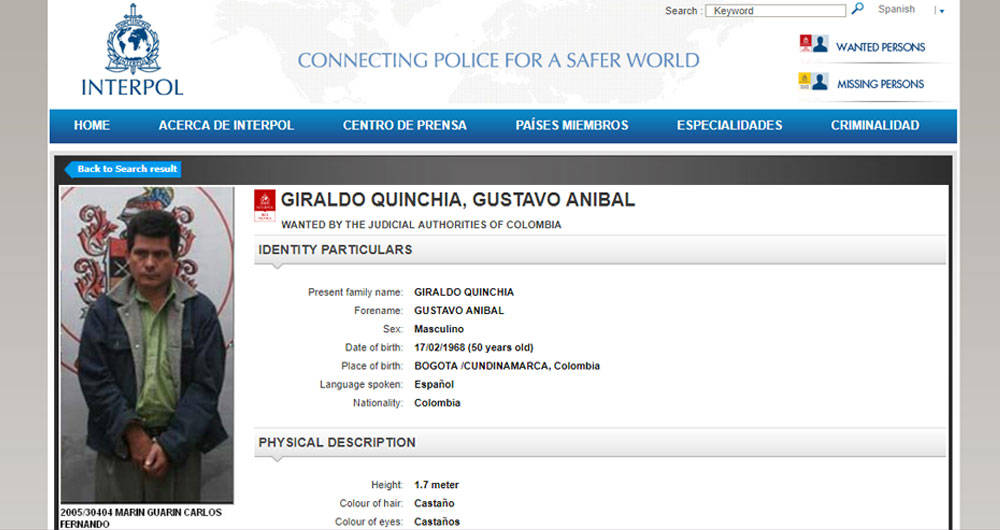Open CENTRO DE PRENSA menu
1000x530 pixels.
point(405,126)
